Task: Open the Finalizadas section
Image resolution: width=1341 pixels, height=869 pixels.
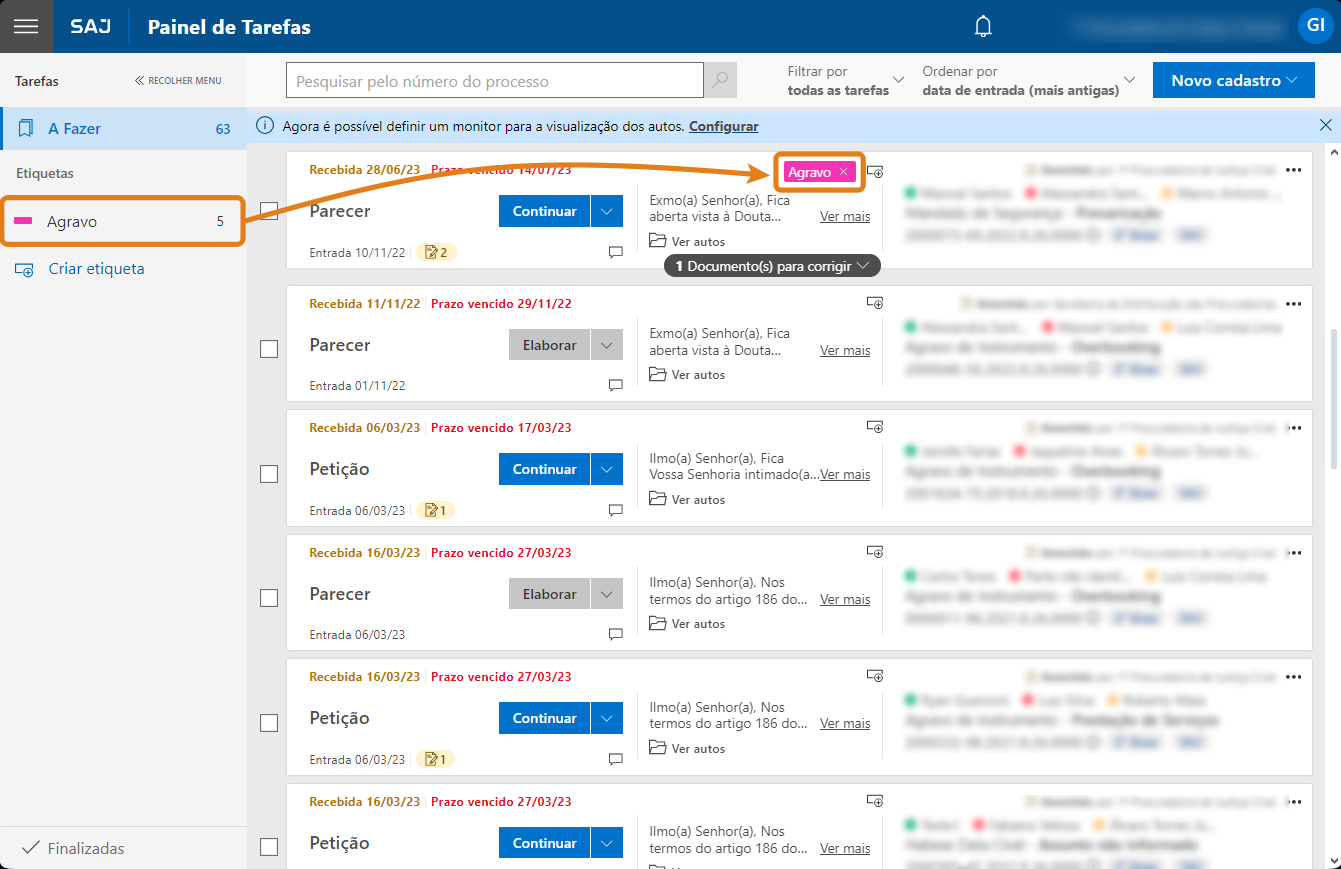Action: click(x=86, y=848)
